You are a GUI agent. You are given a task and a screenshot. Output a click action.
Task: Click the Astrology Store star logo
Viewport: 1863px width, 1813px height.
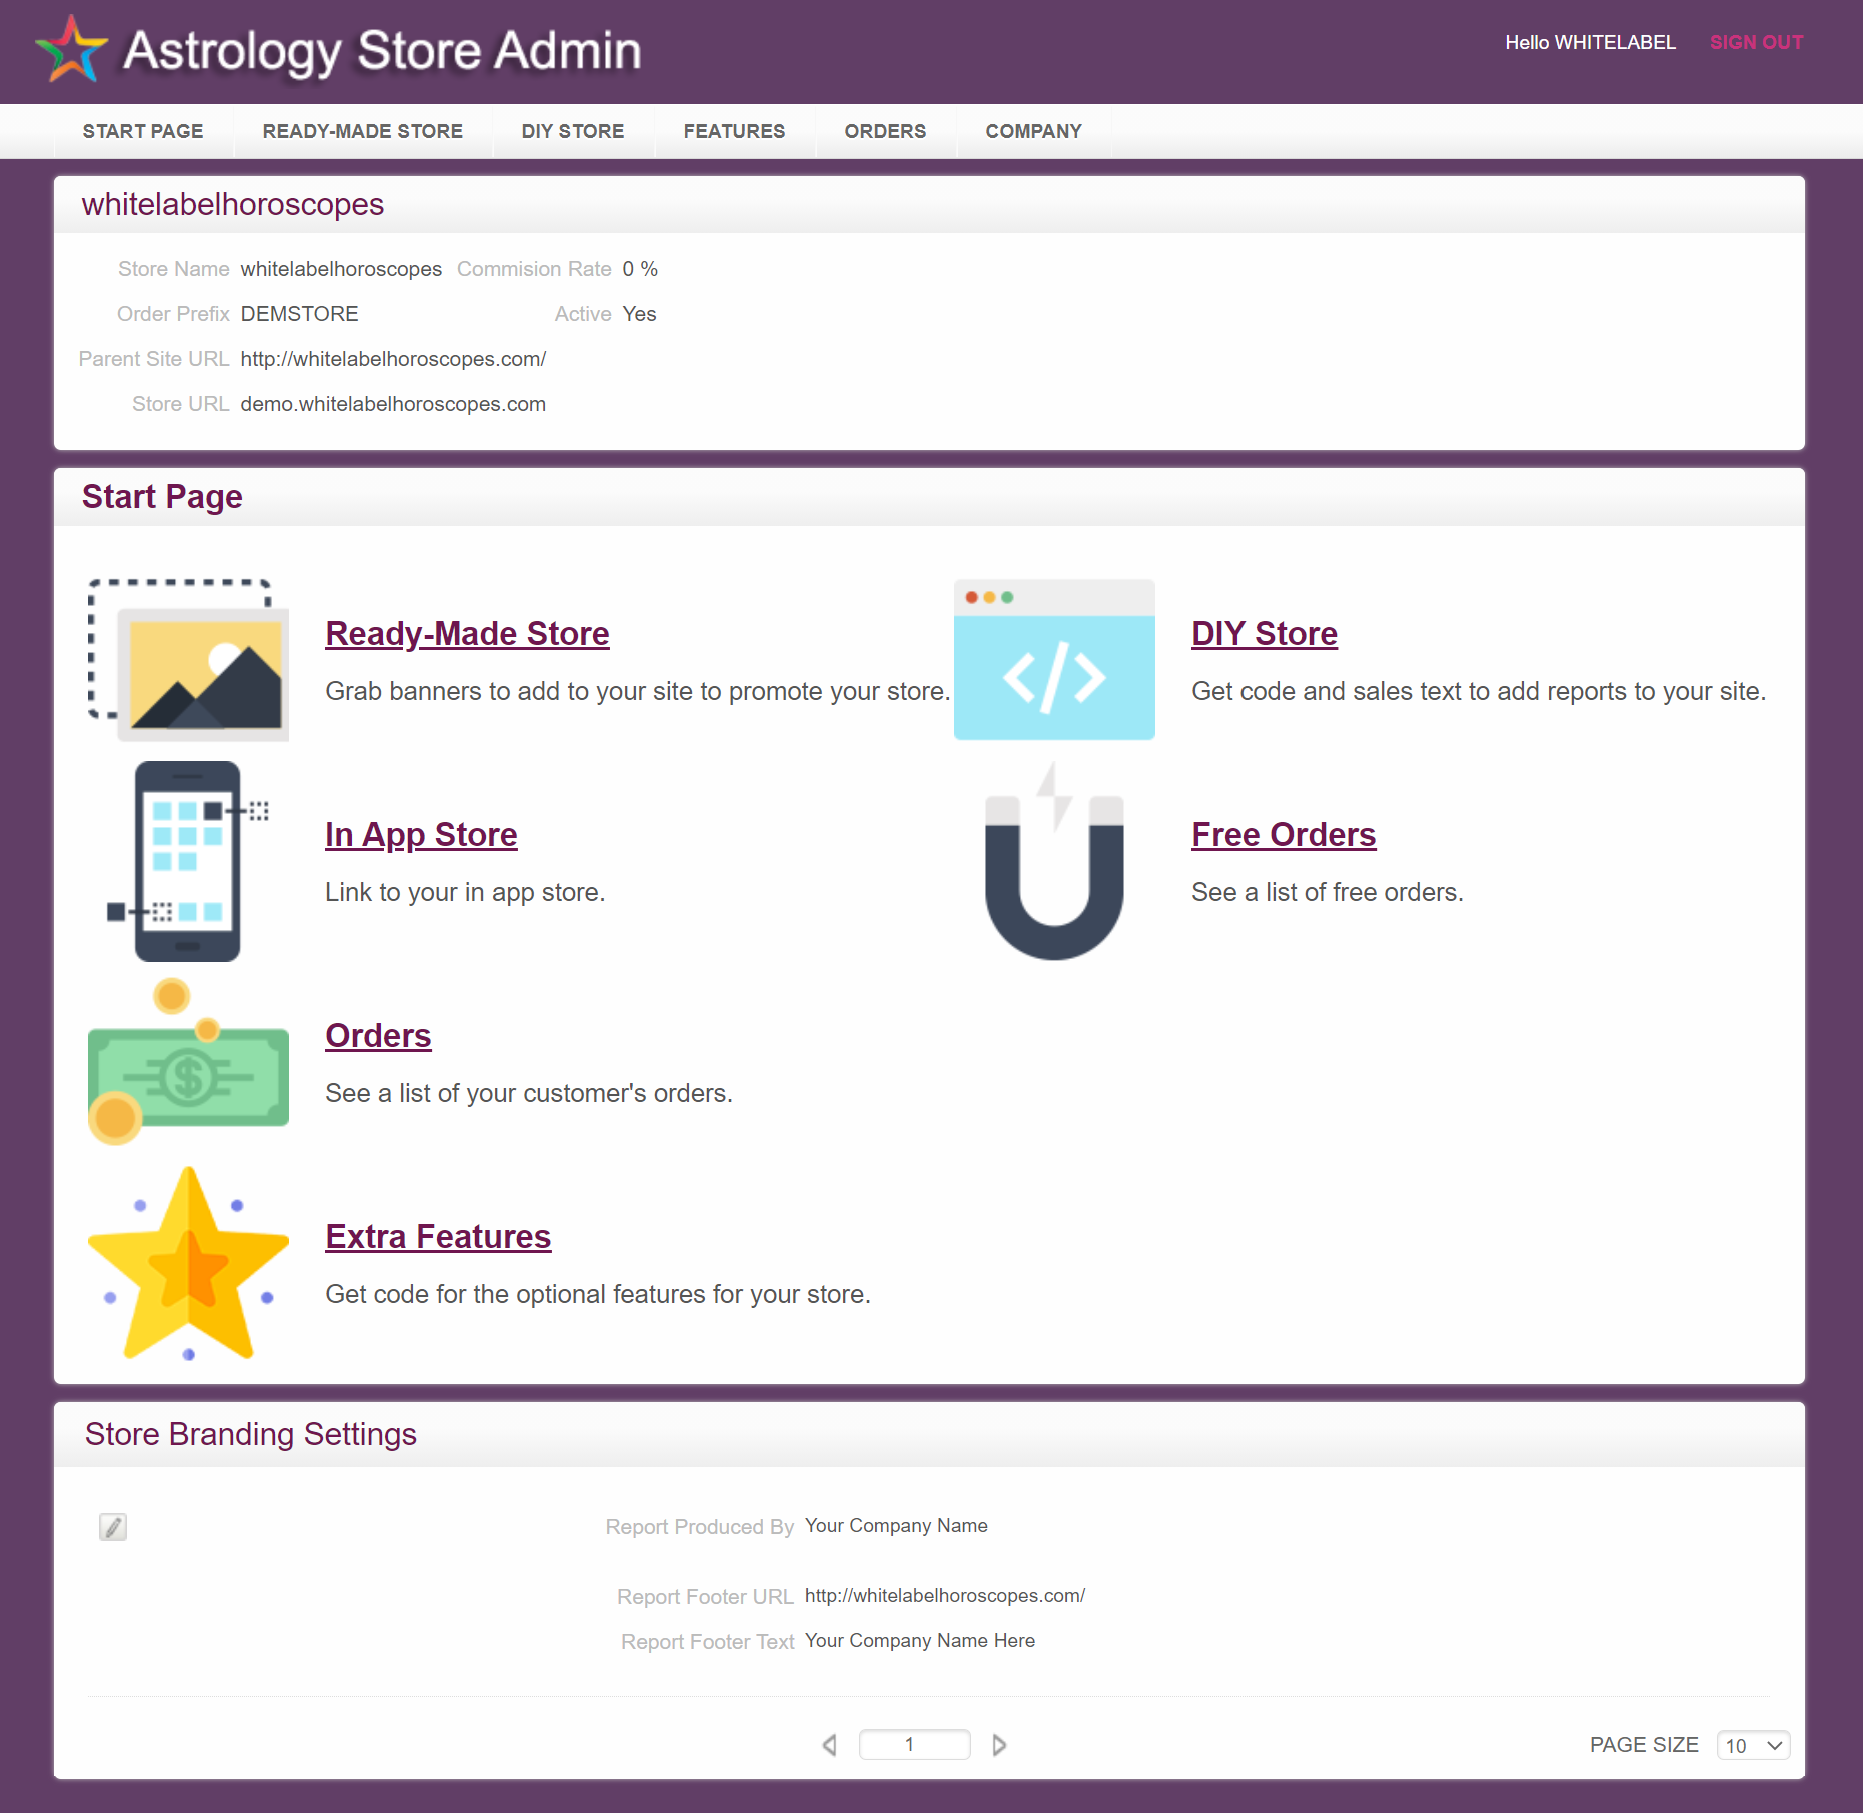tap(71, 48)
